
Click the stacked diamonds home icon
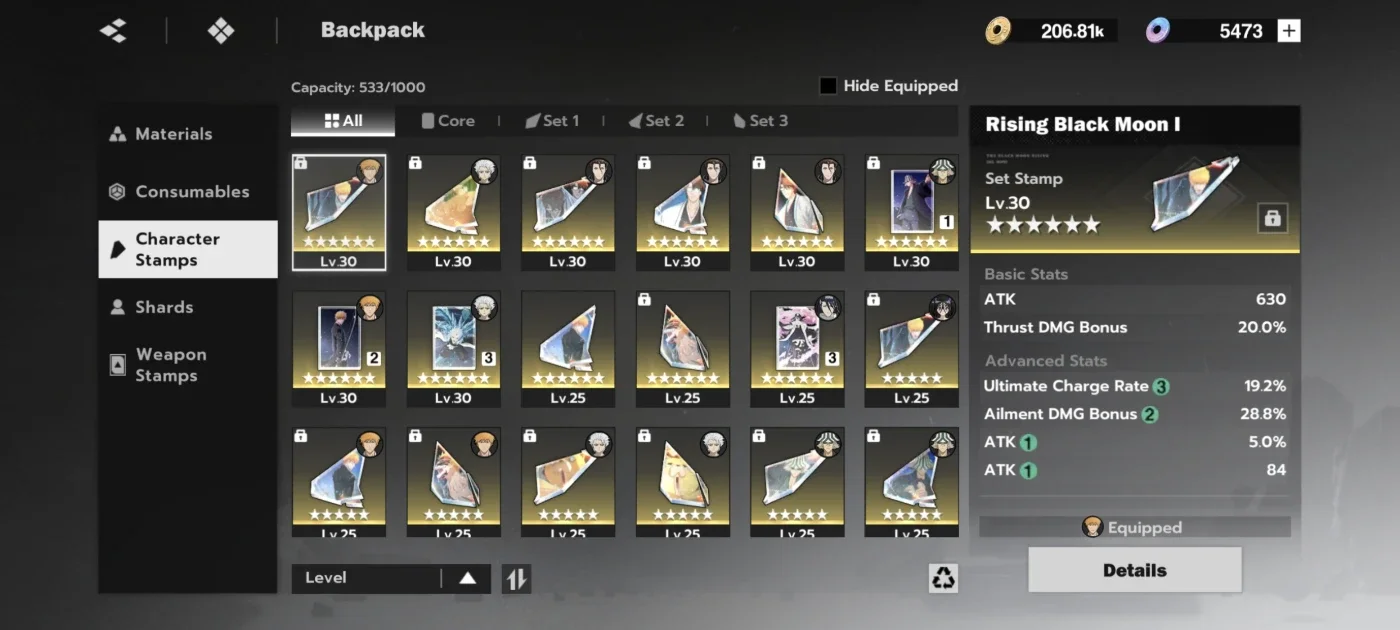[x=114, y=31]
